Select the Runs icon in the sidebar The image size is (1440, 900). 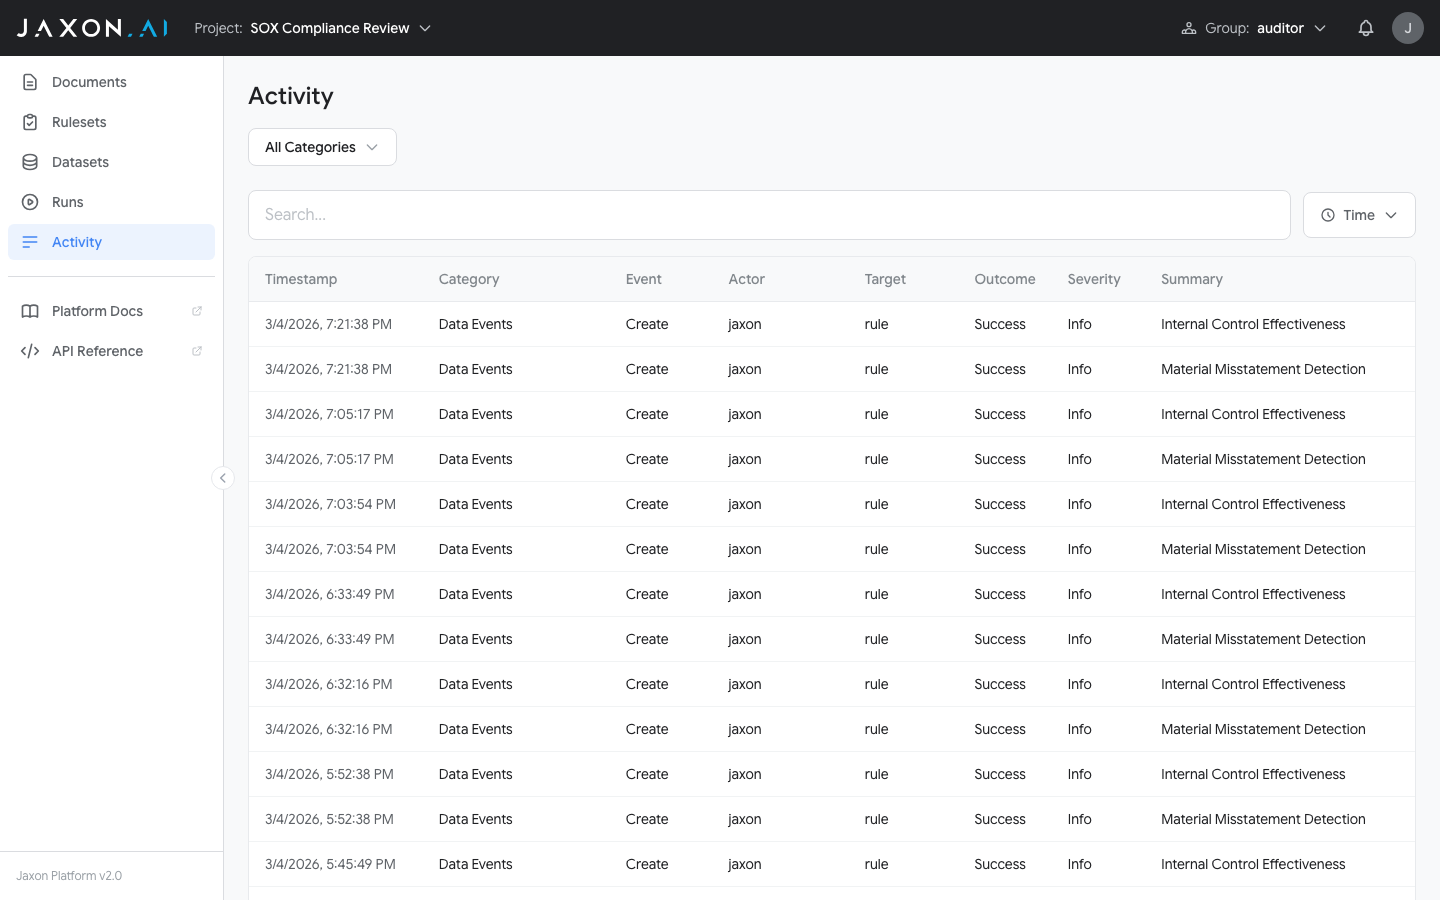point(30,201)
